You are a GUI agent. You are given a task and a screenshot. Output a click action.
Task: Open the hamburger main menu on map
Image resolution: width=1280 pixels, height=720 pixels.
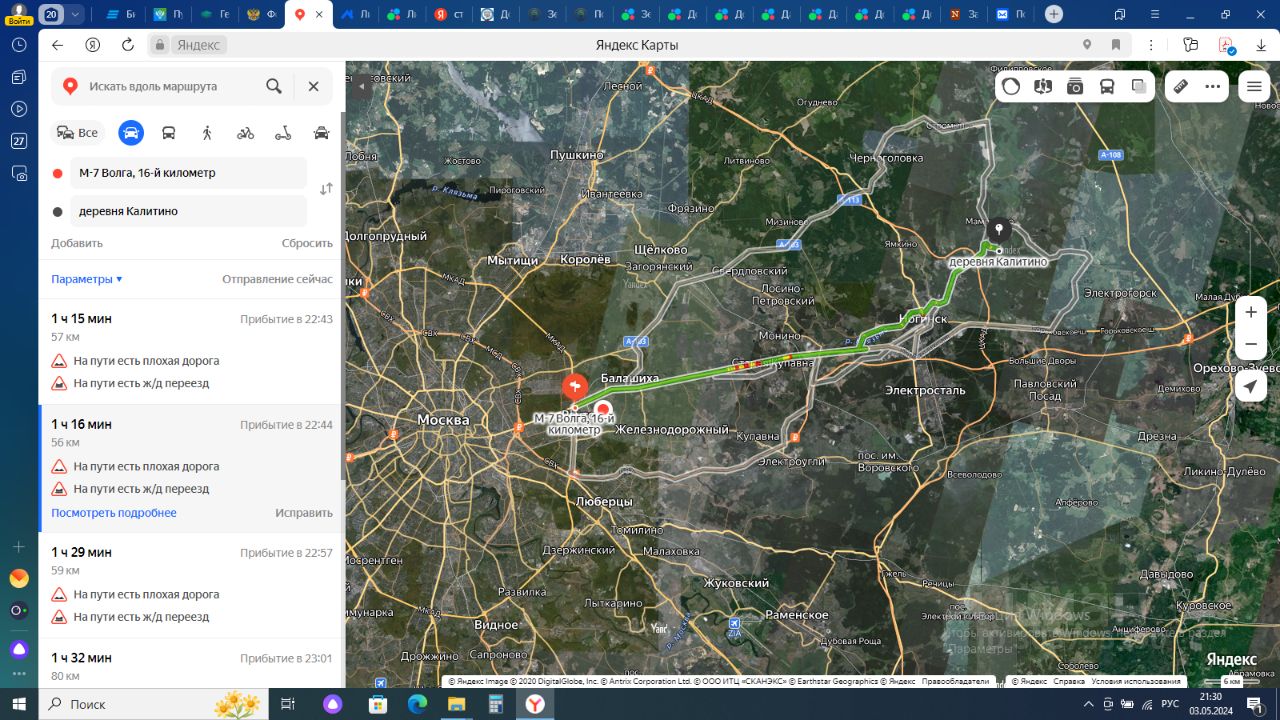click(x=1254, y=86)
